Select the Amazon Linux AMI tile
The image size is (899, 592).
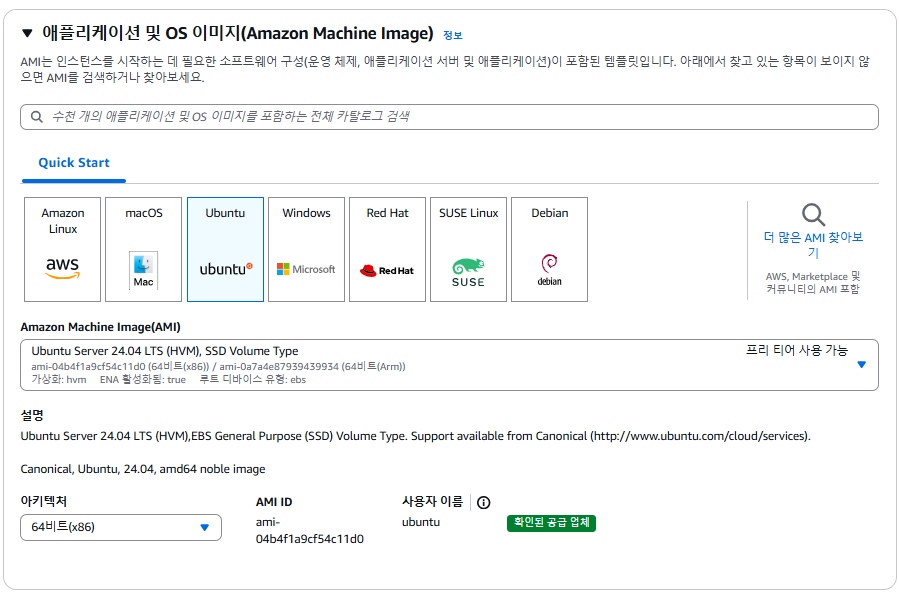pyautogui.click(x=62, y=249)
